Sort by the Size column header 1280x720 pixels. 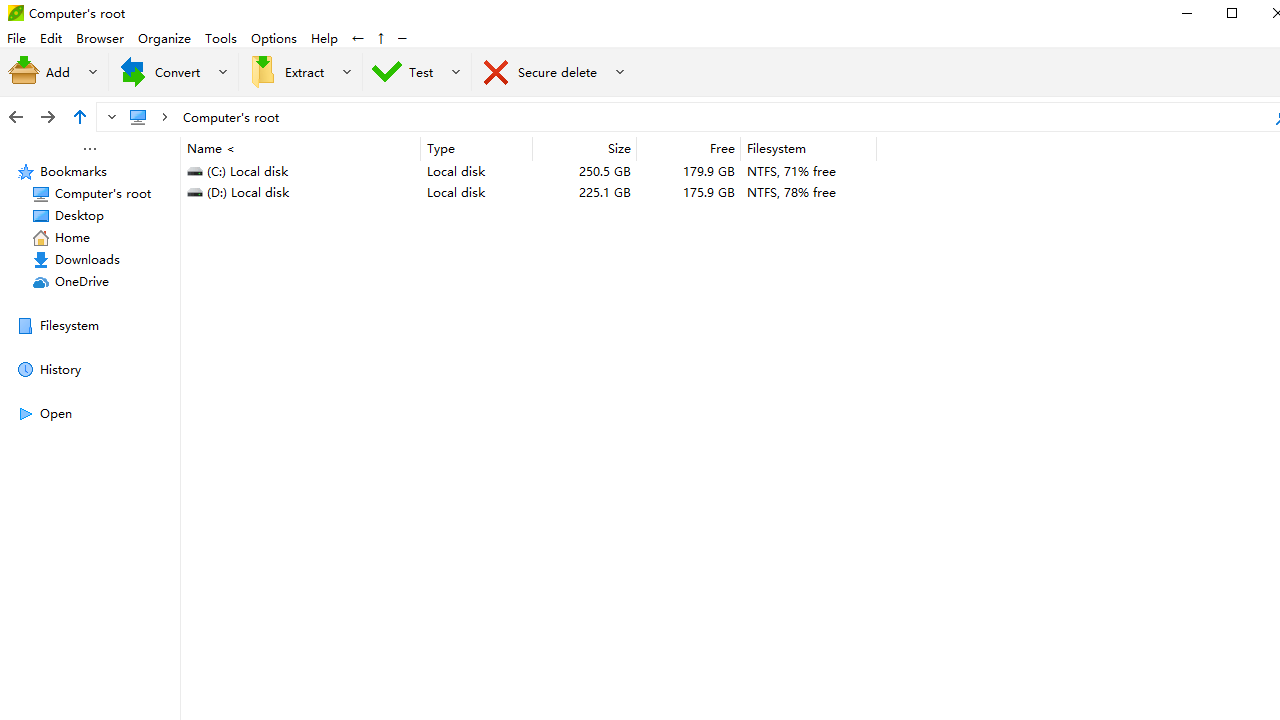pyautogui.click(x=585, y=149)
